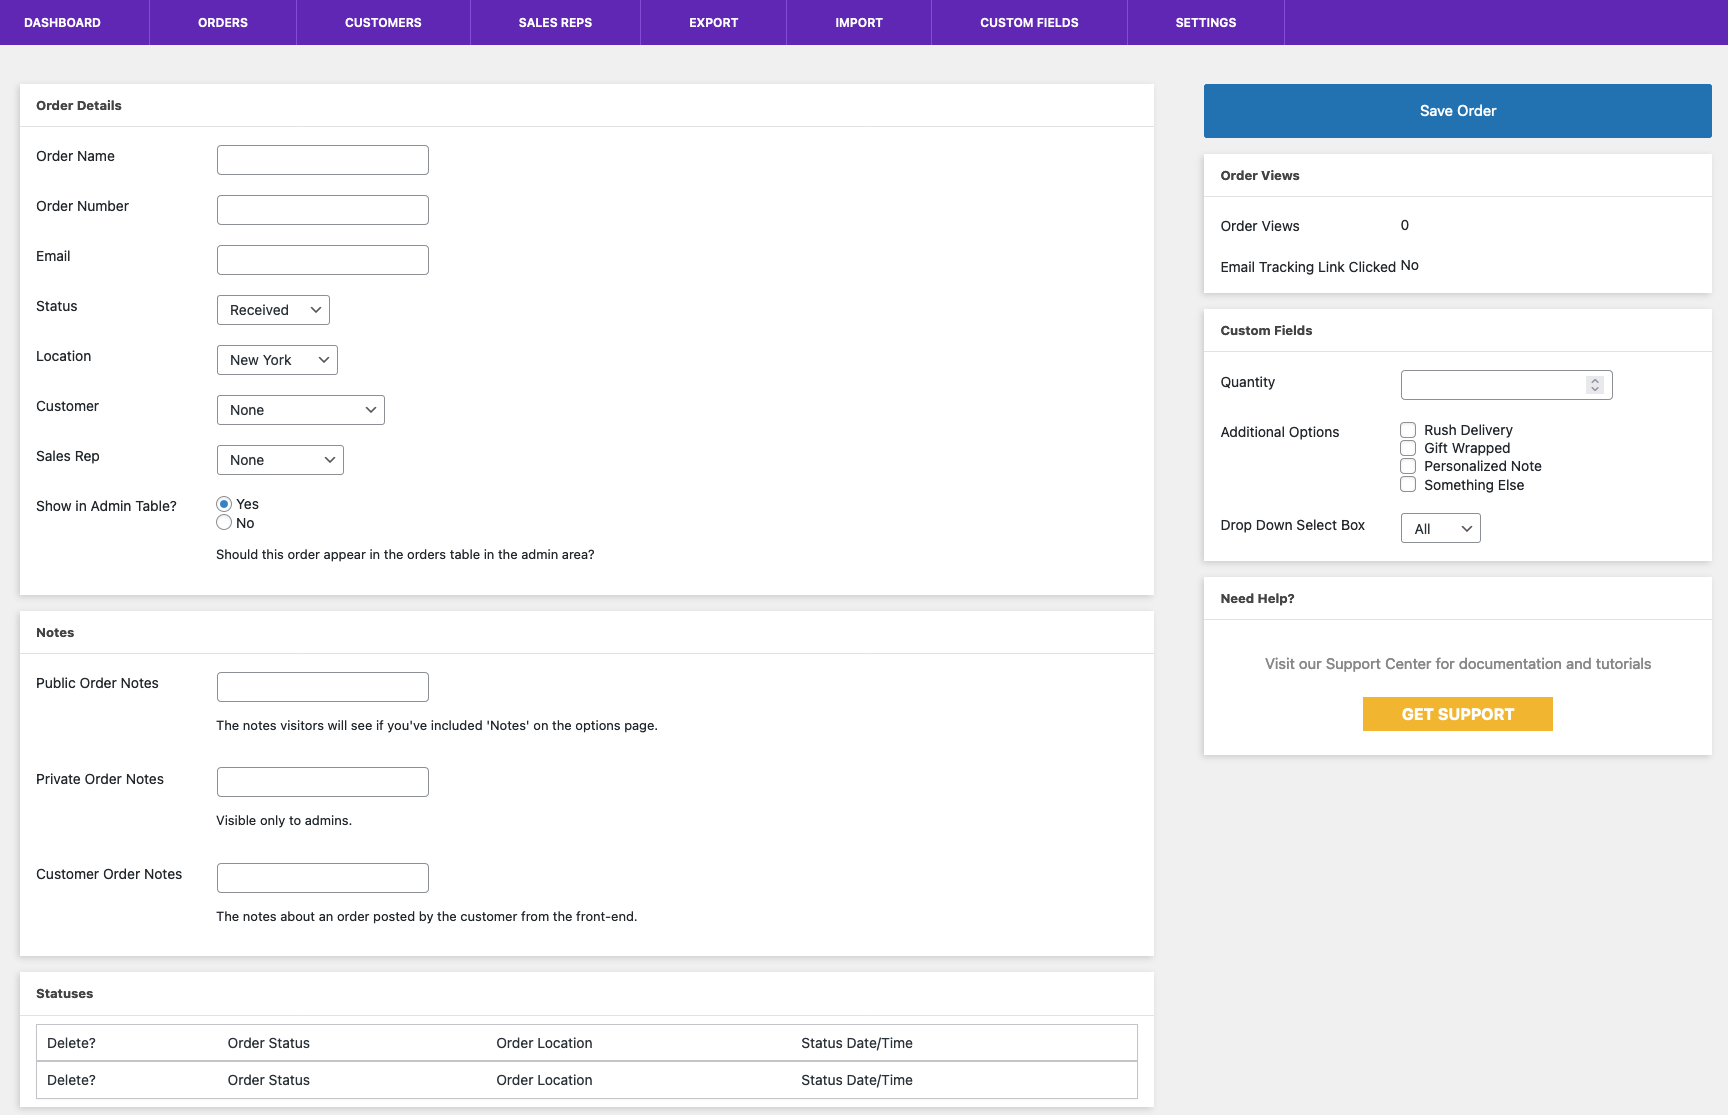1728x1115 pixels.
Task: Click the Email Tracking Link Clicked label
Action: pyautogui.click(x=1308, y=267)
